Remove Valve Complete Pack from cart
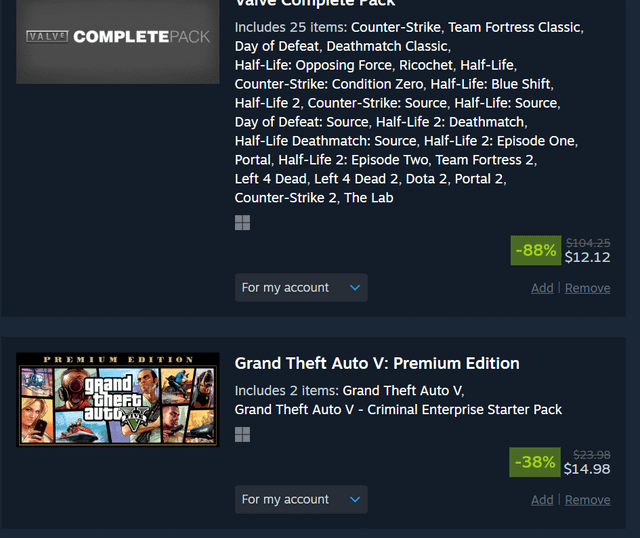Viewport: 640px width, 538px height. pyautogui.click(x=587, y=288)
